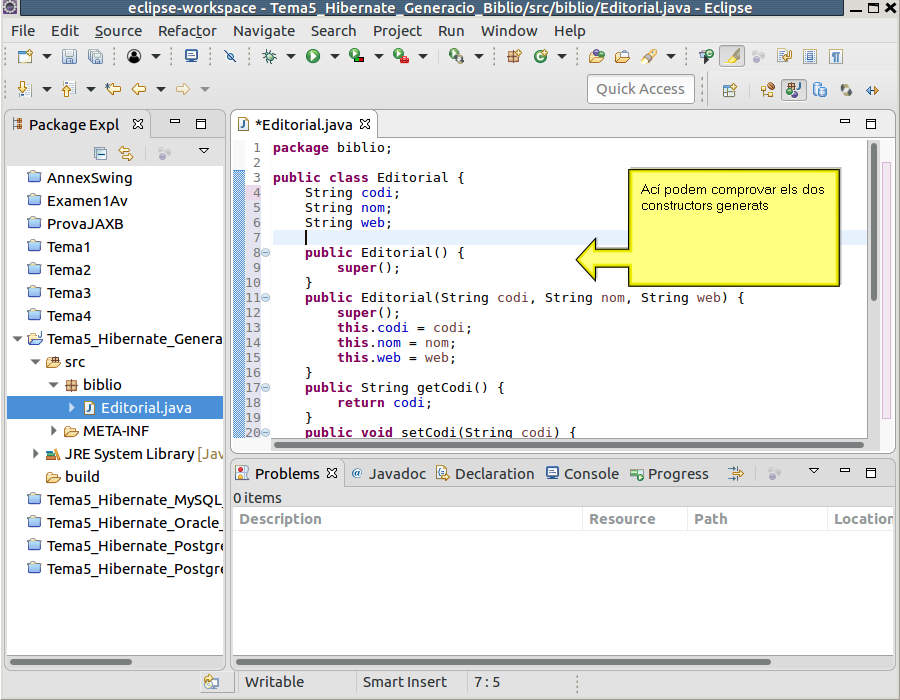Open the Refactor menu

[187, 31]
